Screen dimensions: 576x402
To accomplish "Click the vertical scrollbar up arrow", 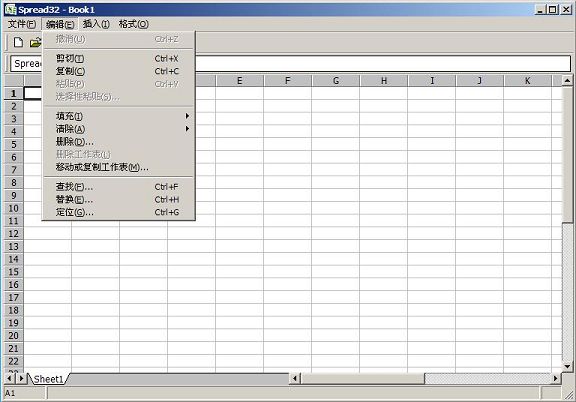I will 567,80.
